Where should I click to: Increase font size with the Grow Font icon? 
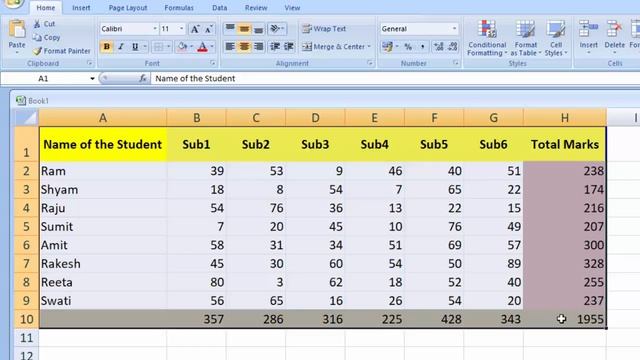(x=195, y=29)
